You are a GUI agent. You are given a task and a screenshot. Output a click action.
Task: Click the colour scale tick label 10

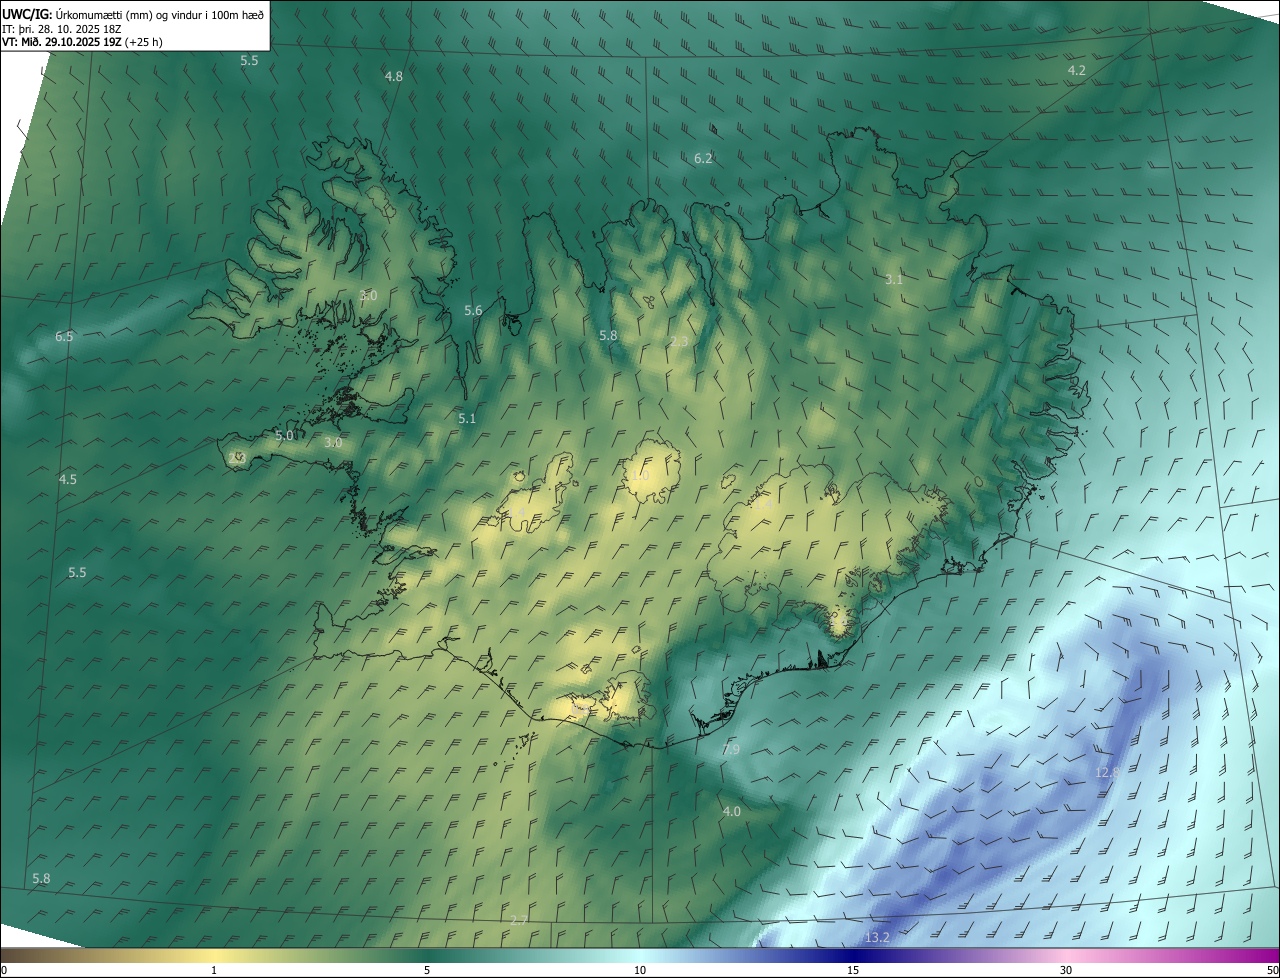(x=640, y=971)
